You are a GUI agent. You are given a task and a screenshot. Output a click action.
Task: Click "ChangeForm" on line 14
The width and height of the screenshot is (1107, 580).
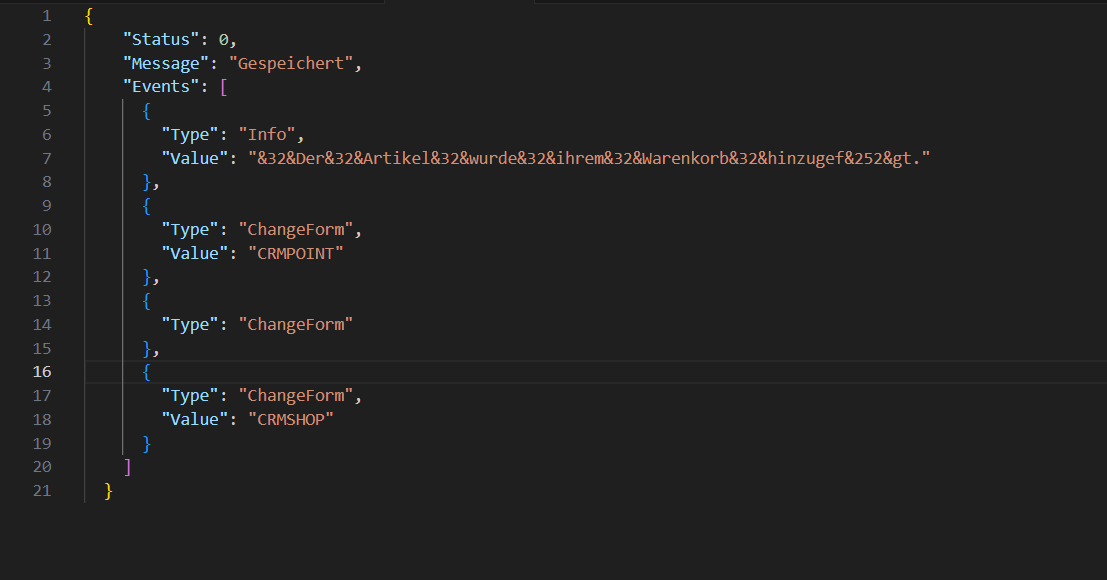[x=296, y=324]
